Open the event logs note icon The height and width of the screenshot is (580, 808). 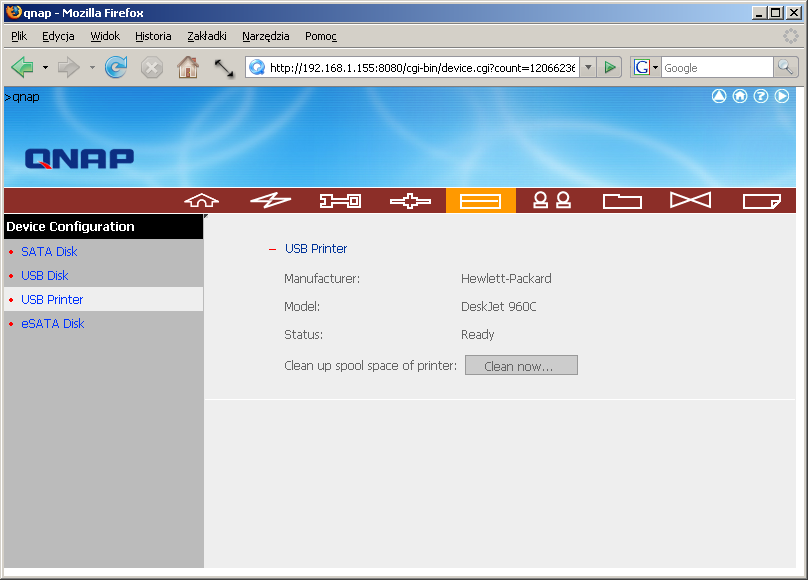pos(762,201)
